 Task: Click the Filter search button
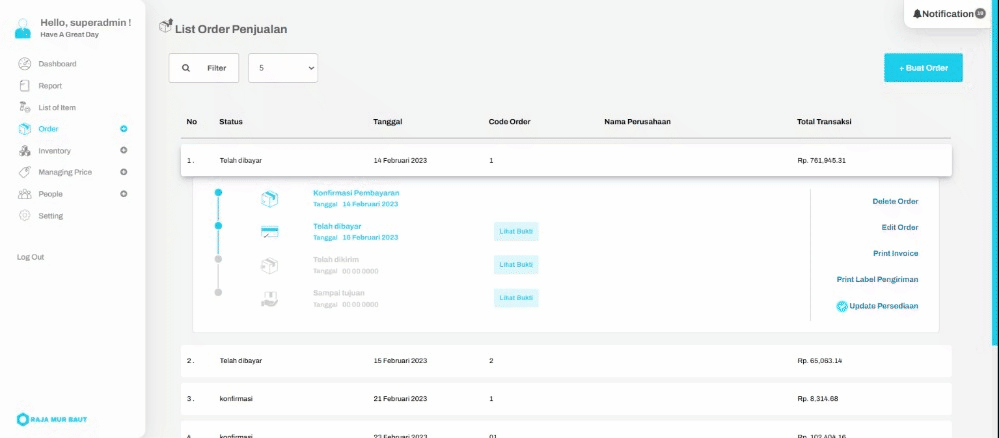[x=204, y=68]
